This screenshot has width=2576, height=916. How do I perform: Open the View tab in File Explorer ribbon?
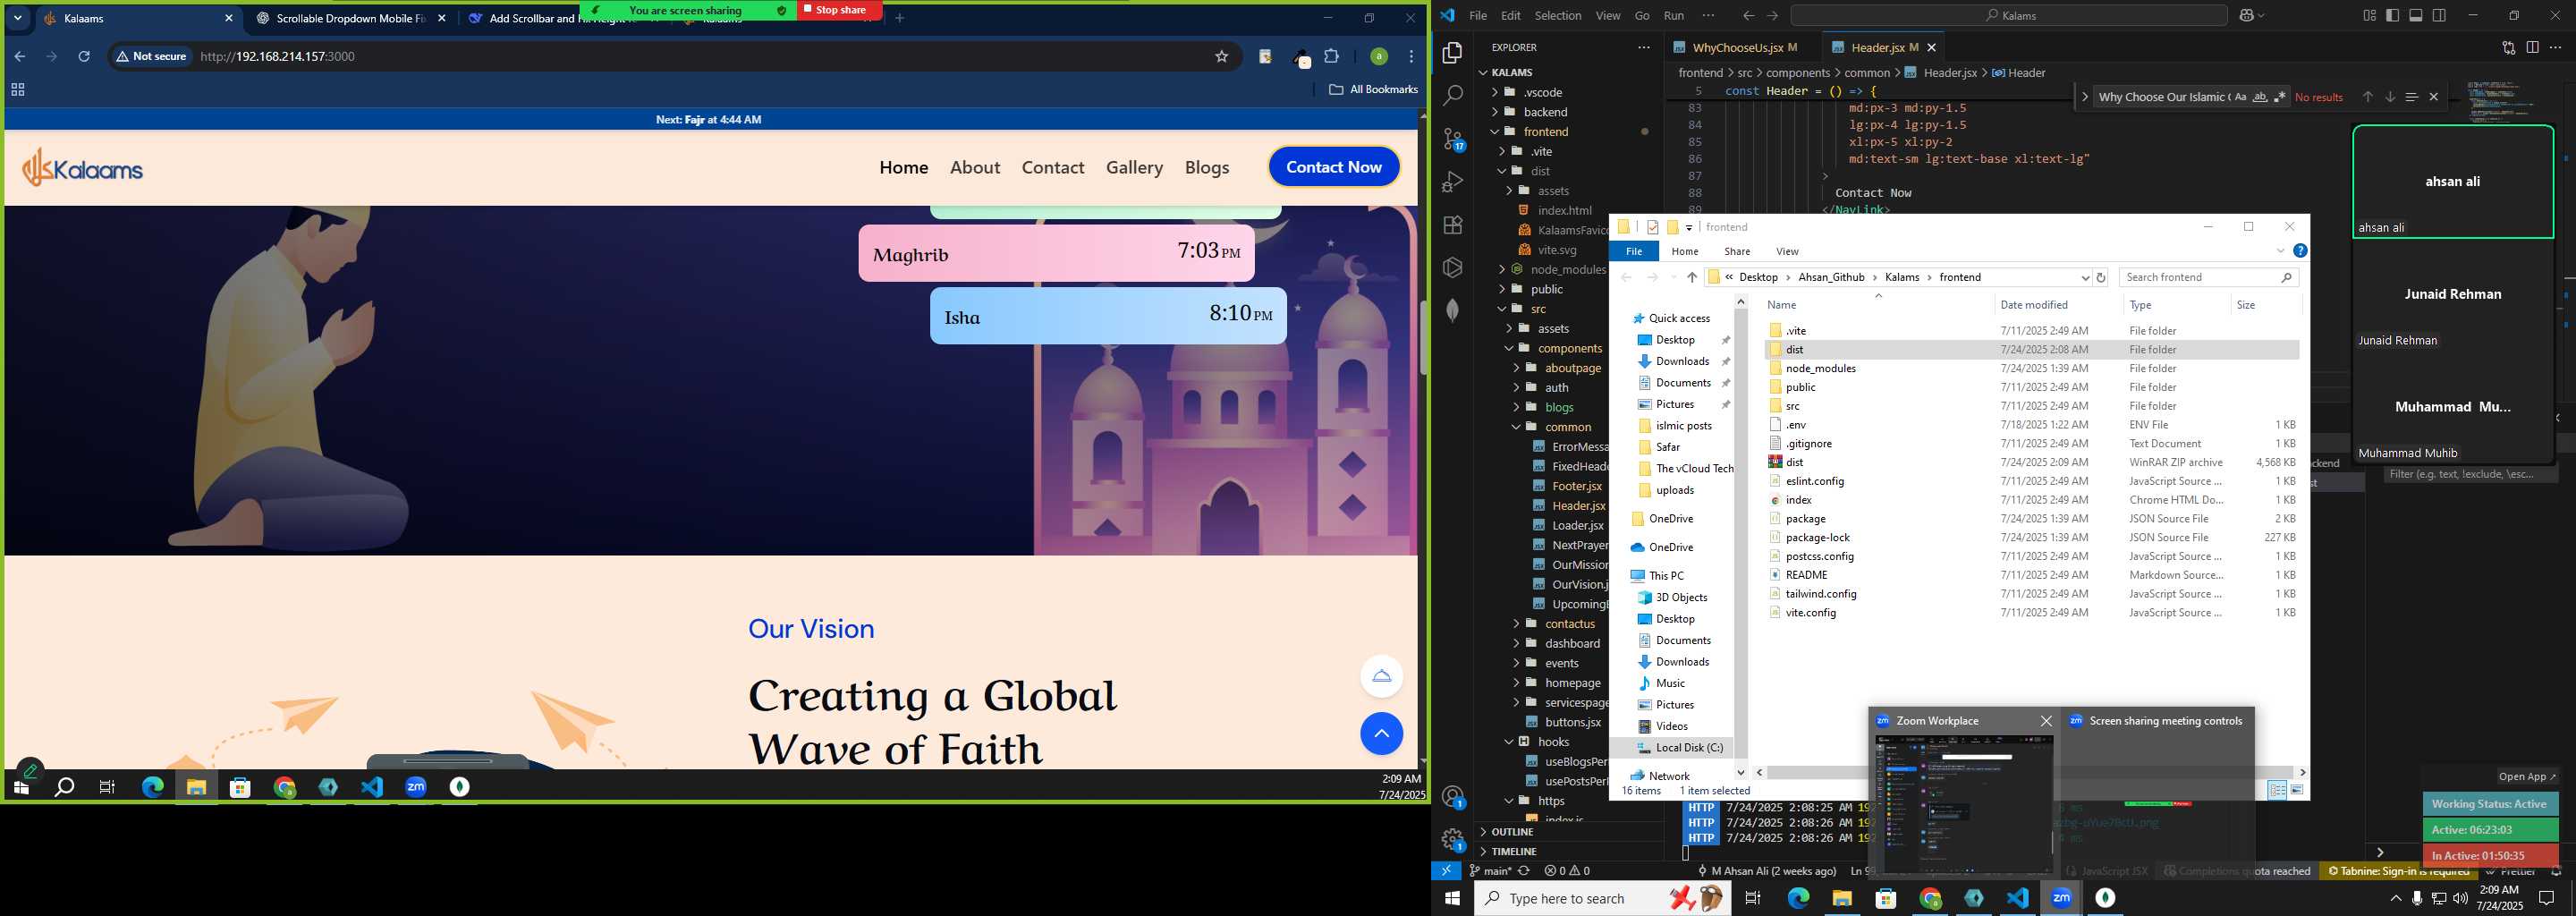(1787, 252)
